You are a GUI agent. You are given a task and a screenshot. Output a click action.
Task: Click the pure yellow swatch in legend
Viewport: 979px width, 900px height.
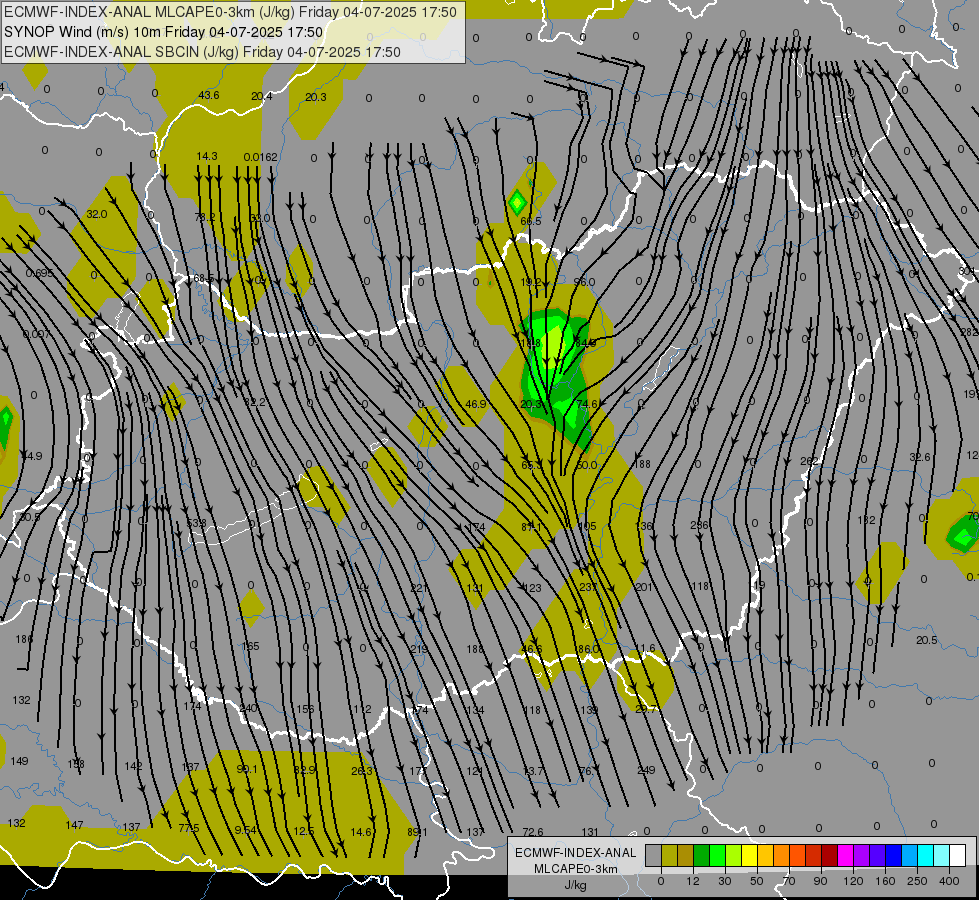click(x=749, y=855)
